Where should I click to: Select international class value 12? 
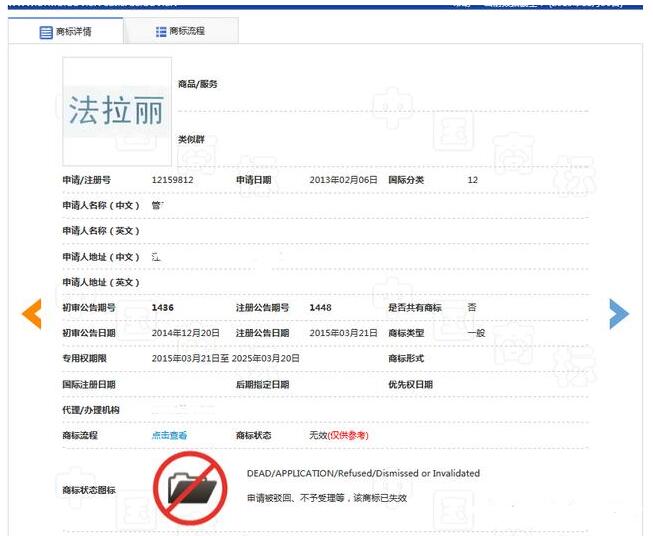point(473,180)
